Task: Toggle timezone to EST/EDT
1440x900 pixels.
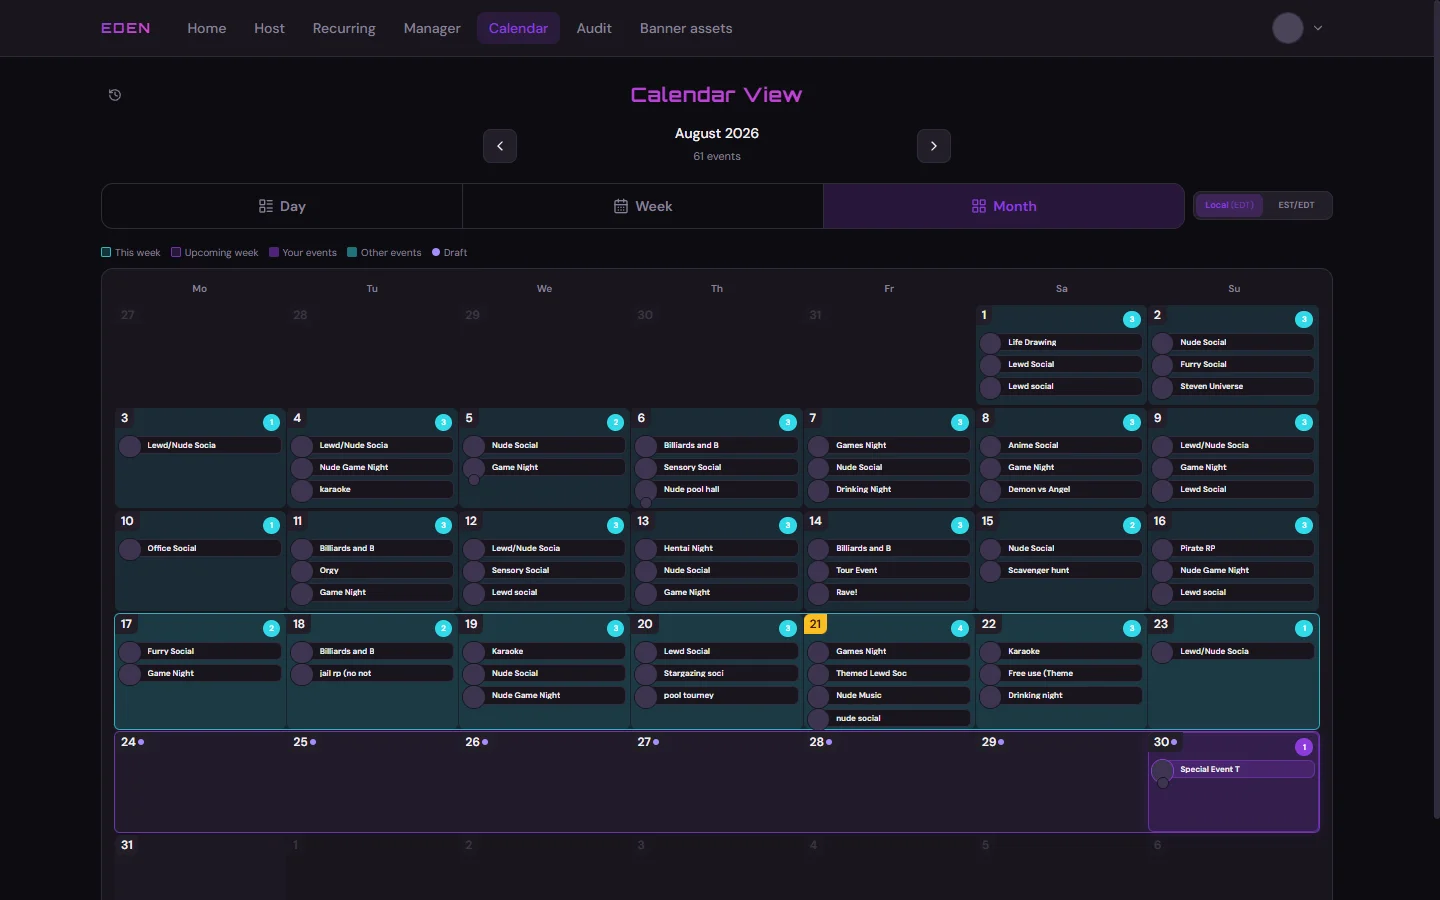Action: tap(1296, 205)
